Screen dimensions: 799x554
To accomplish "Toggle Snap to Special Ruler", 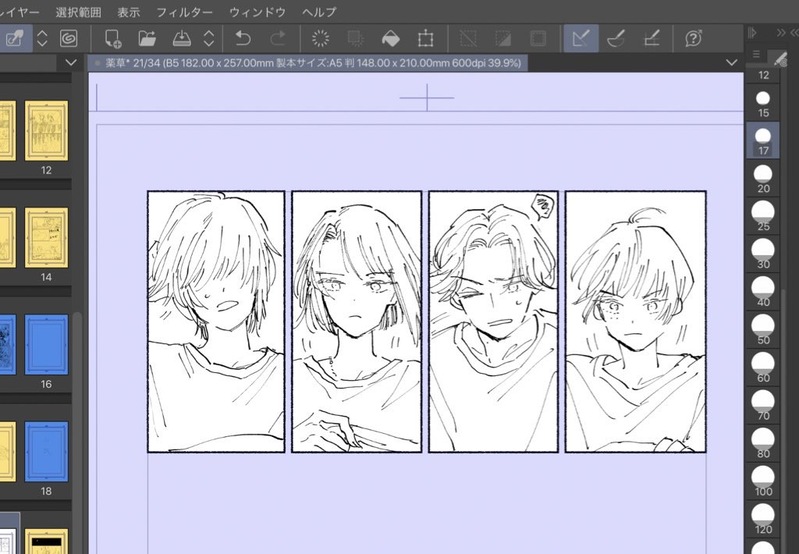I will tap(616, 38).
